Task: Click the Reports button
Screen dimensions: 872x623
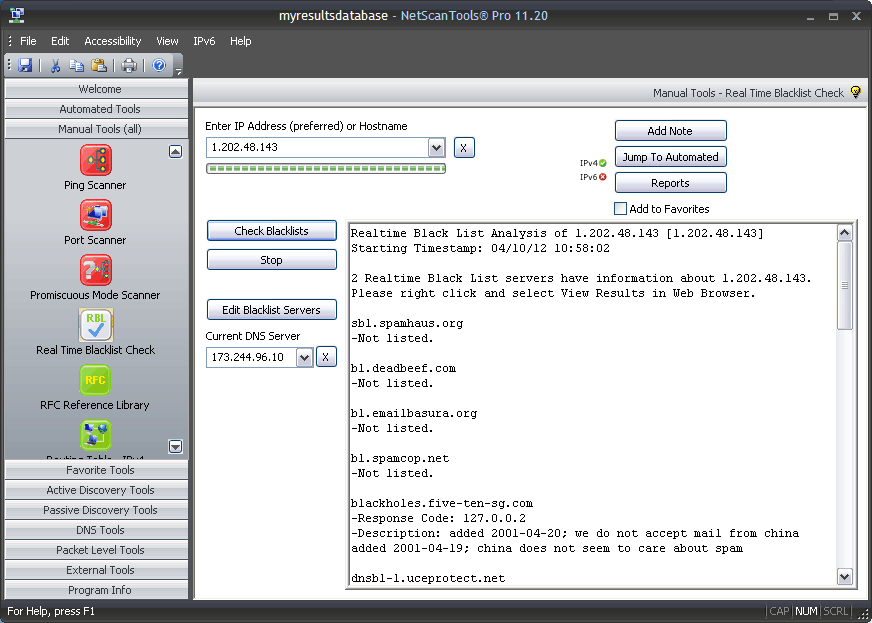Action: (670, 183)
